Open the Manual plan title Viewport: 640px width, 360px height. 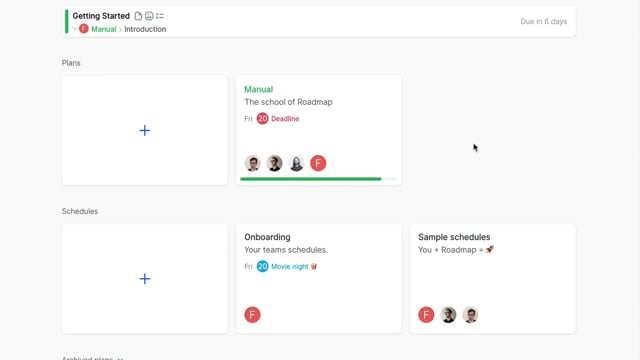point(258,89)
